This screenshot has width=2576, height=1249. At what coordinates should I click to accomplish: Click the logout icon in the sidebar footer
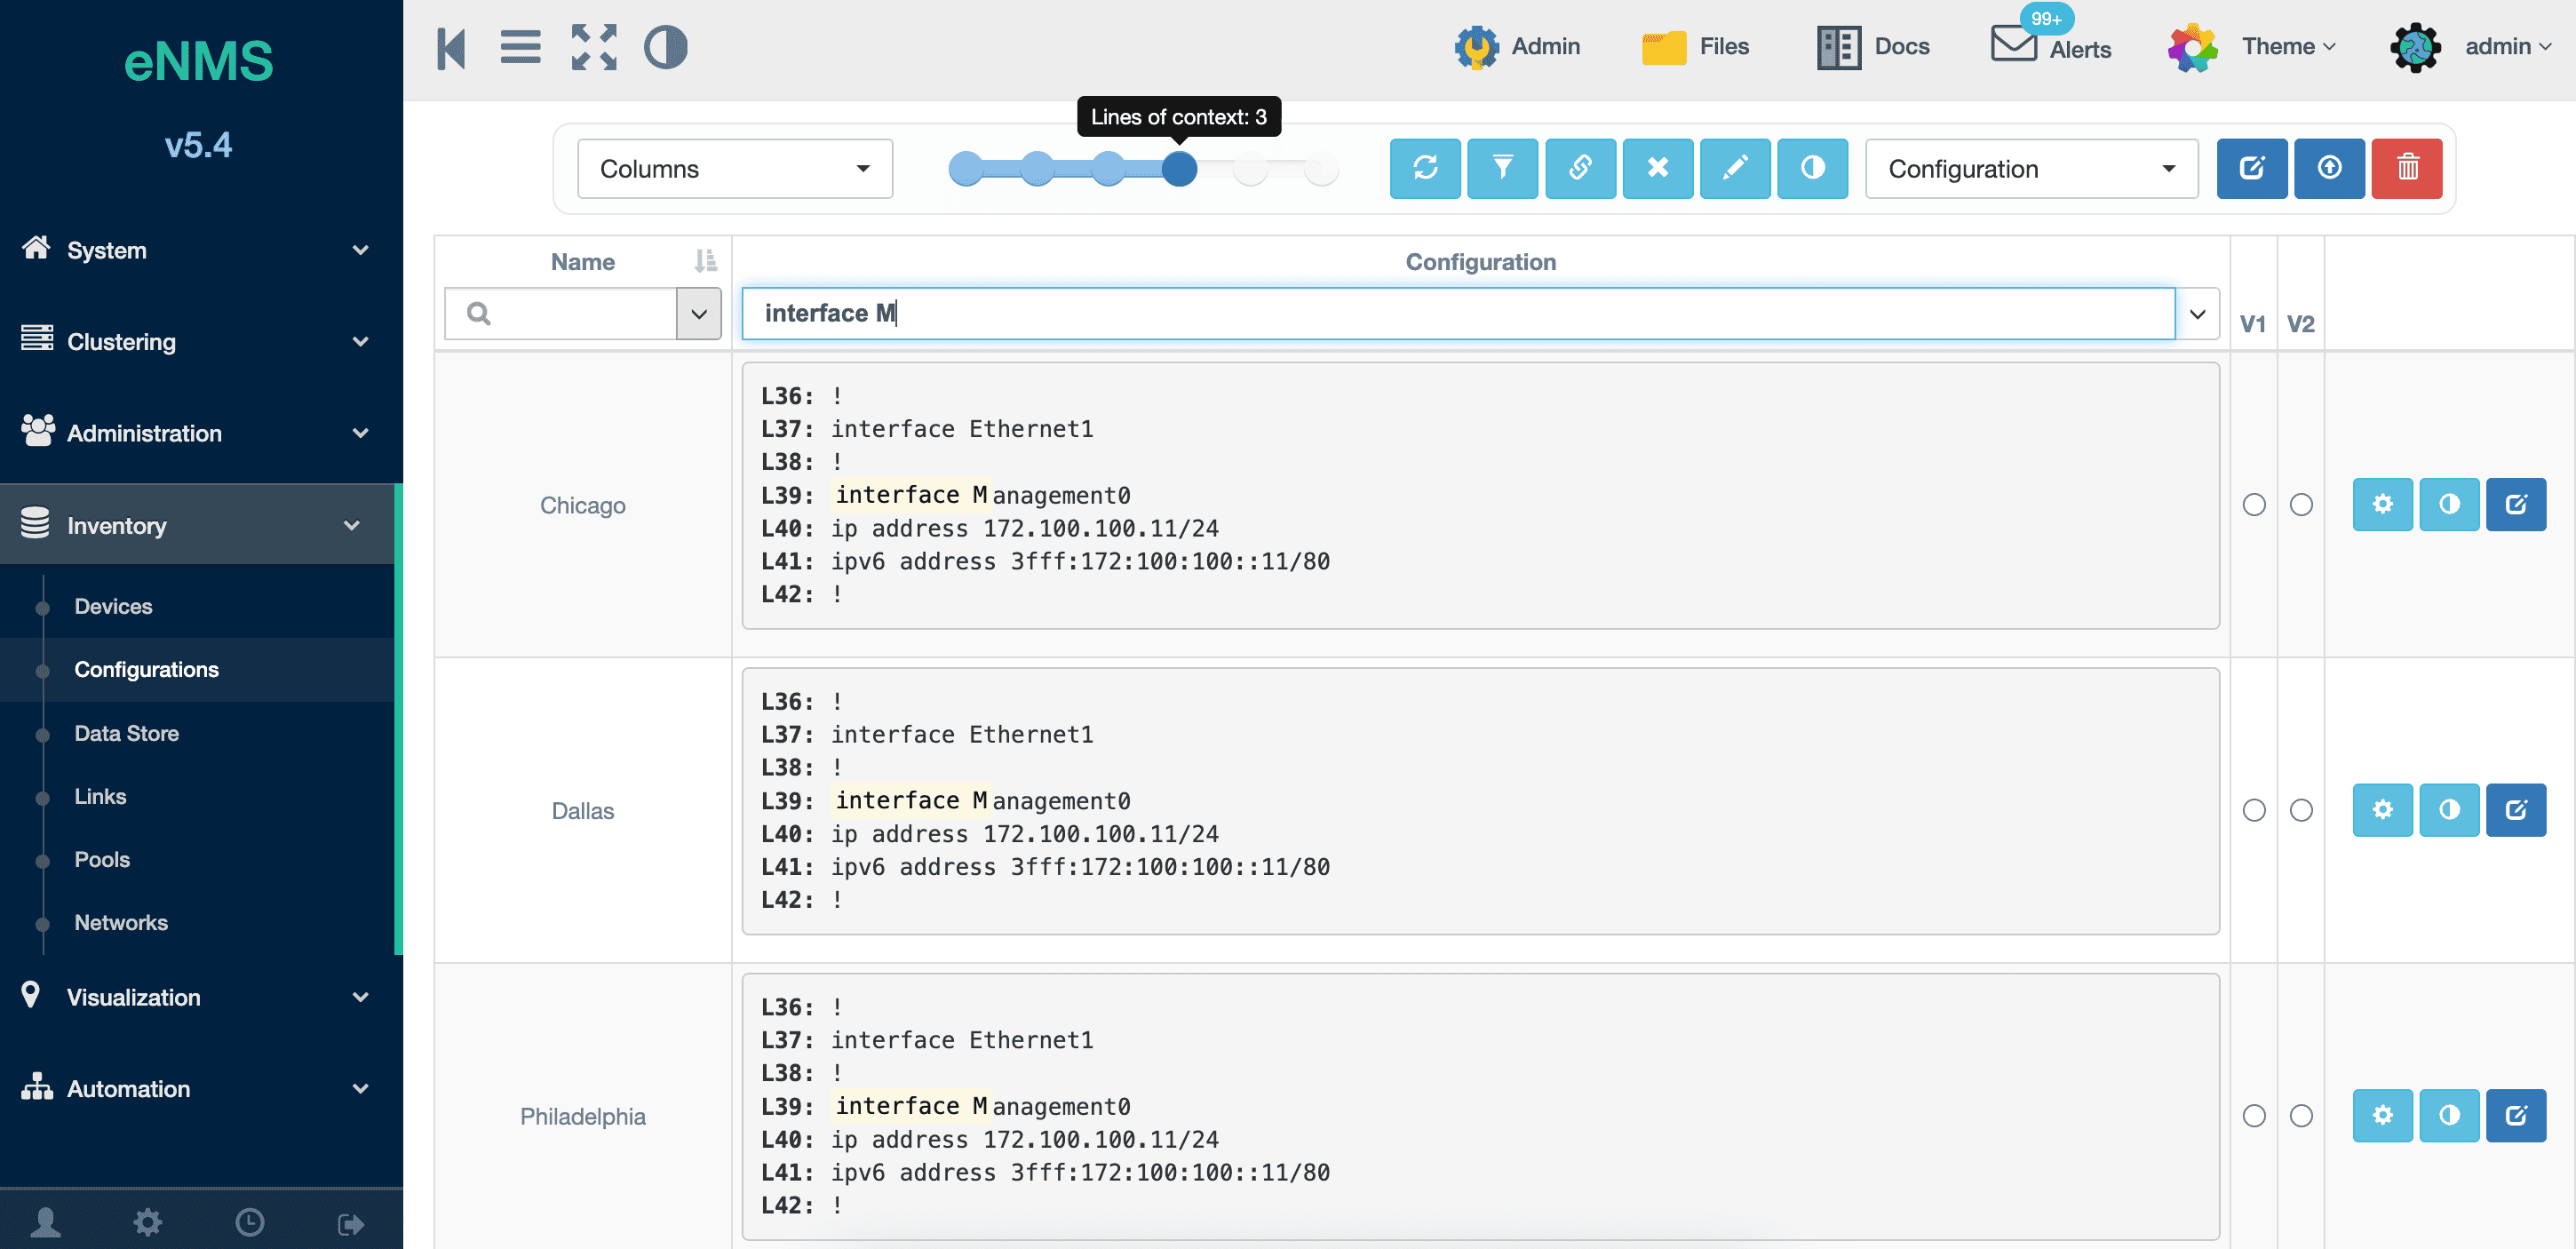(x=351, y=1223)
